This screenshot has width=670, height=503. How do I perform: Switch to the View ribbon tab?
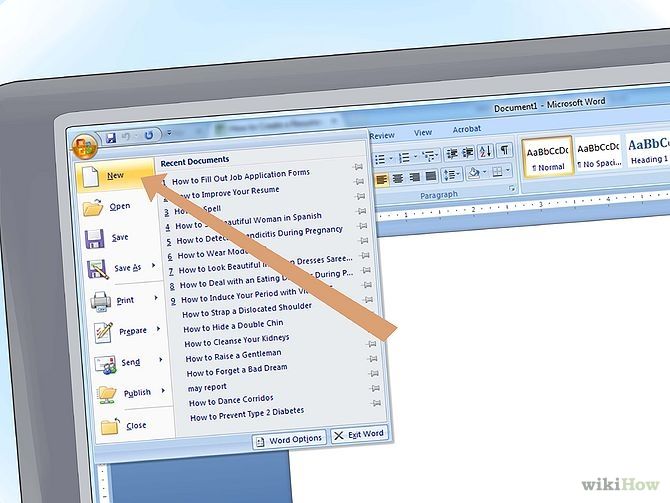(423, 132)
